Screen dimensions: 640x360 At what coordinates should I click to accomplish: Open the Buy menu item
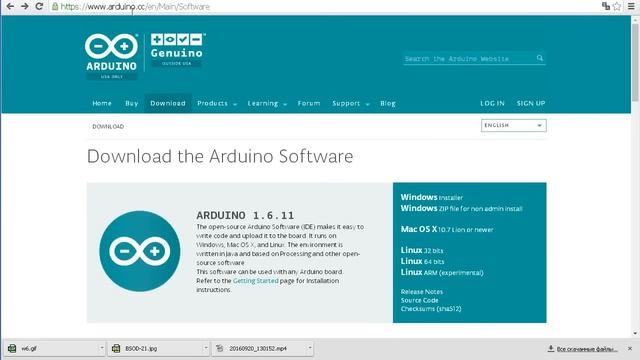coord(131,103)
